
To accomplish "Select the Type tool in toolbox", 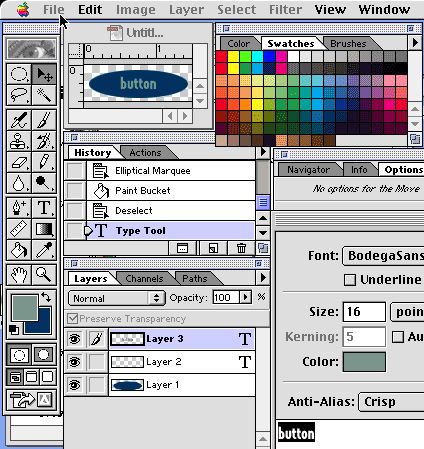I will (44, 208).
